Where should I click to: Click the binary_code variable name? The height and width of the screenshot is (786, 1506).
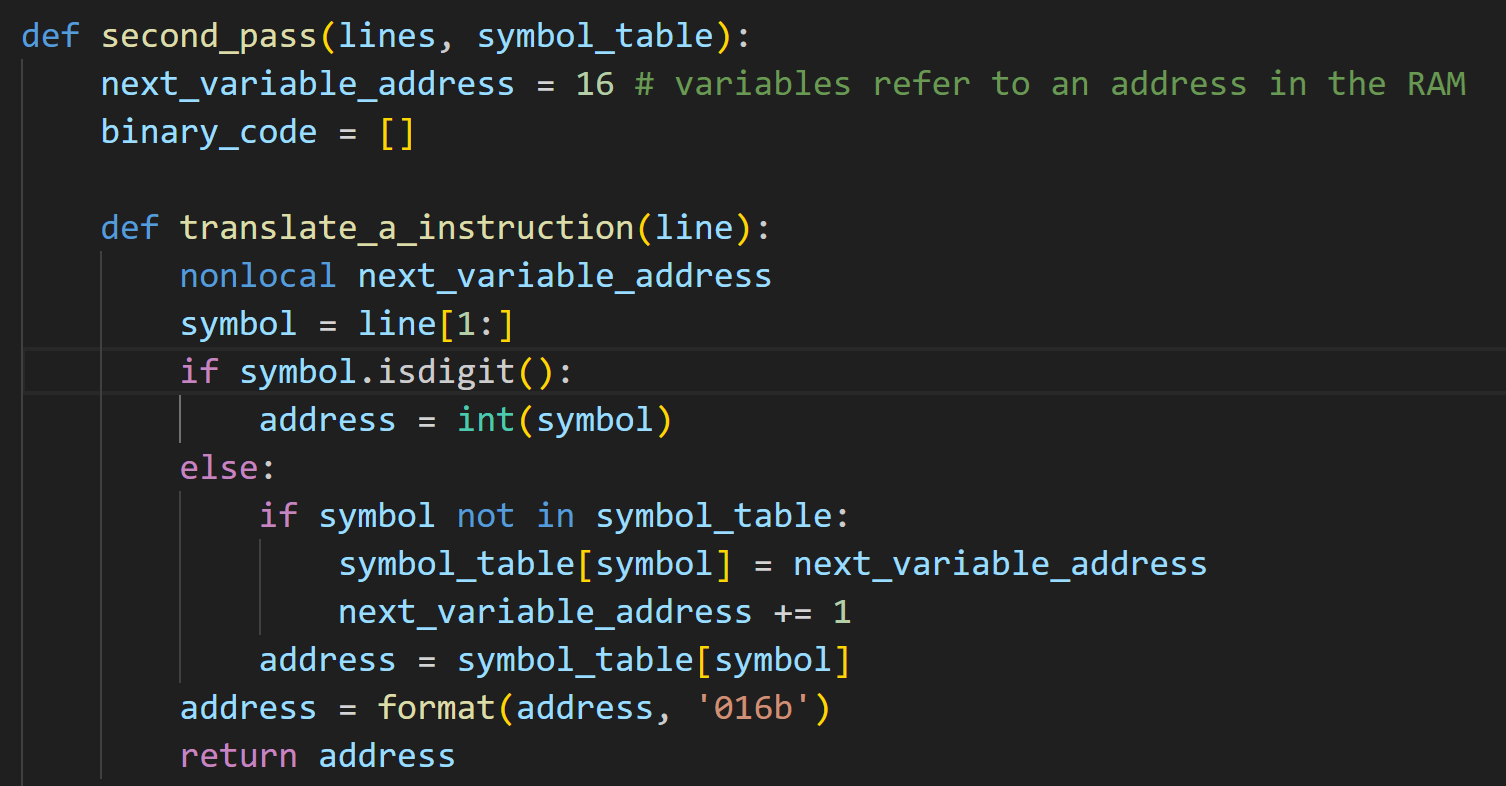tap(209, 132)
